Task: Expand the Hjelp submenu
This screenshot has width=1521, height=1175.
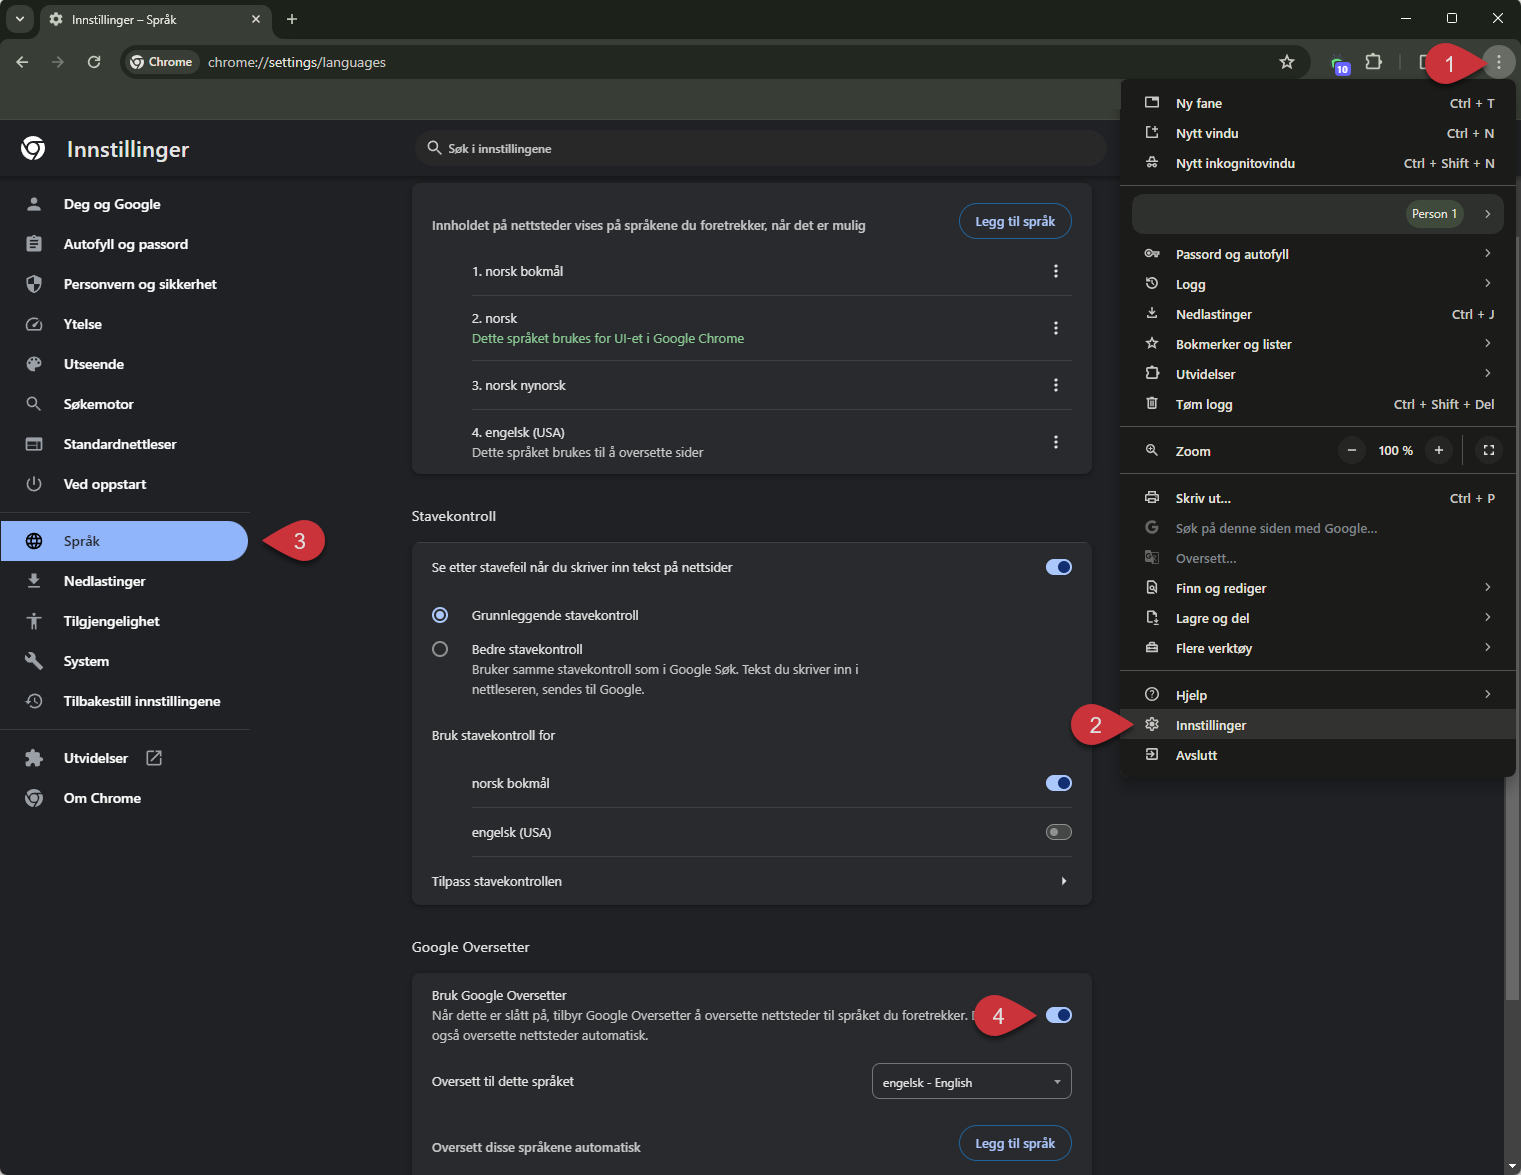Action: coord(1318,695)
